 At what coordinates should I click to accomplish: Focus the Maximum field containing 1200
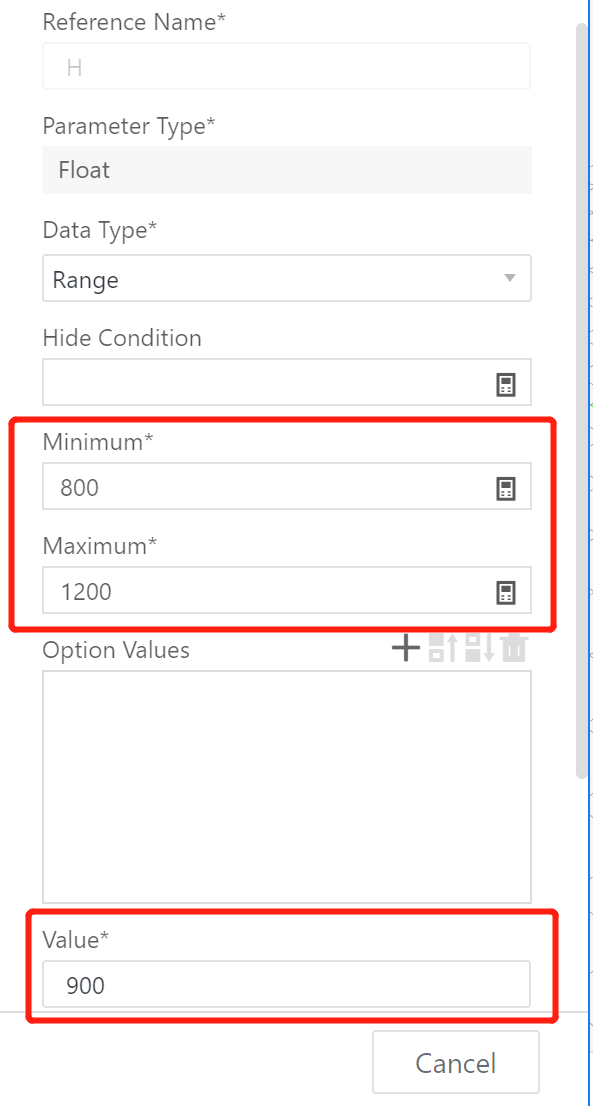[287, 590]
